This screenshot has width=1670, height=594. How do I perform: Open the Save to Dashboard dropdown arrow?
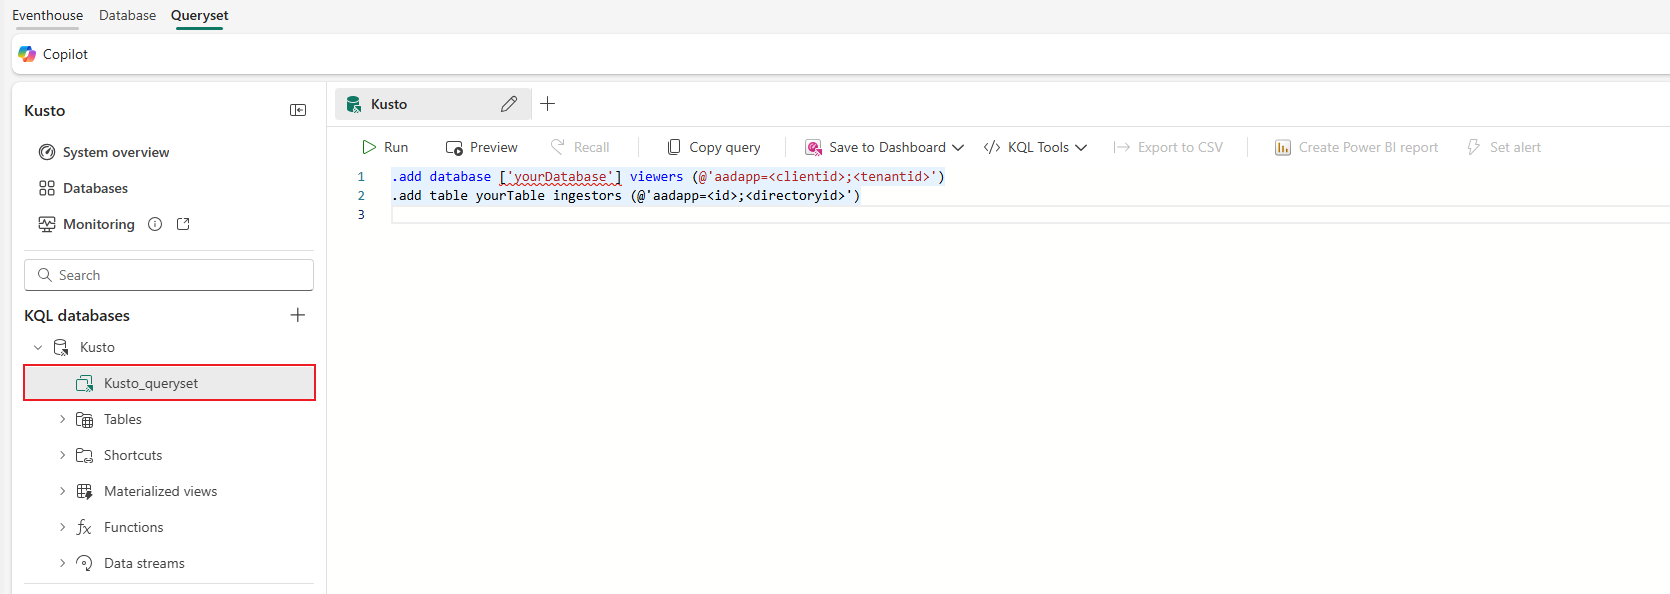click(958, 147)
